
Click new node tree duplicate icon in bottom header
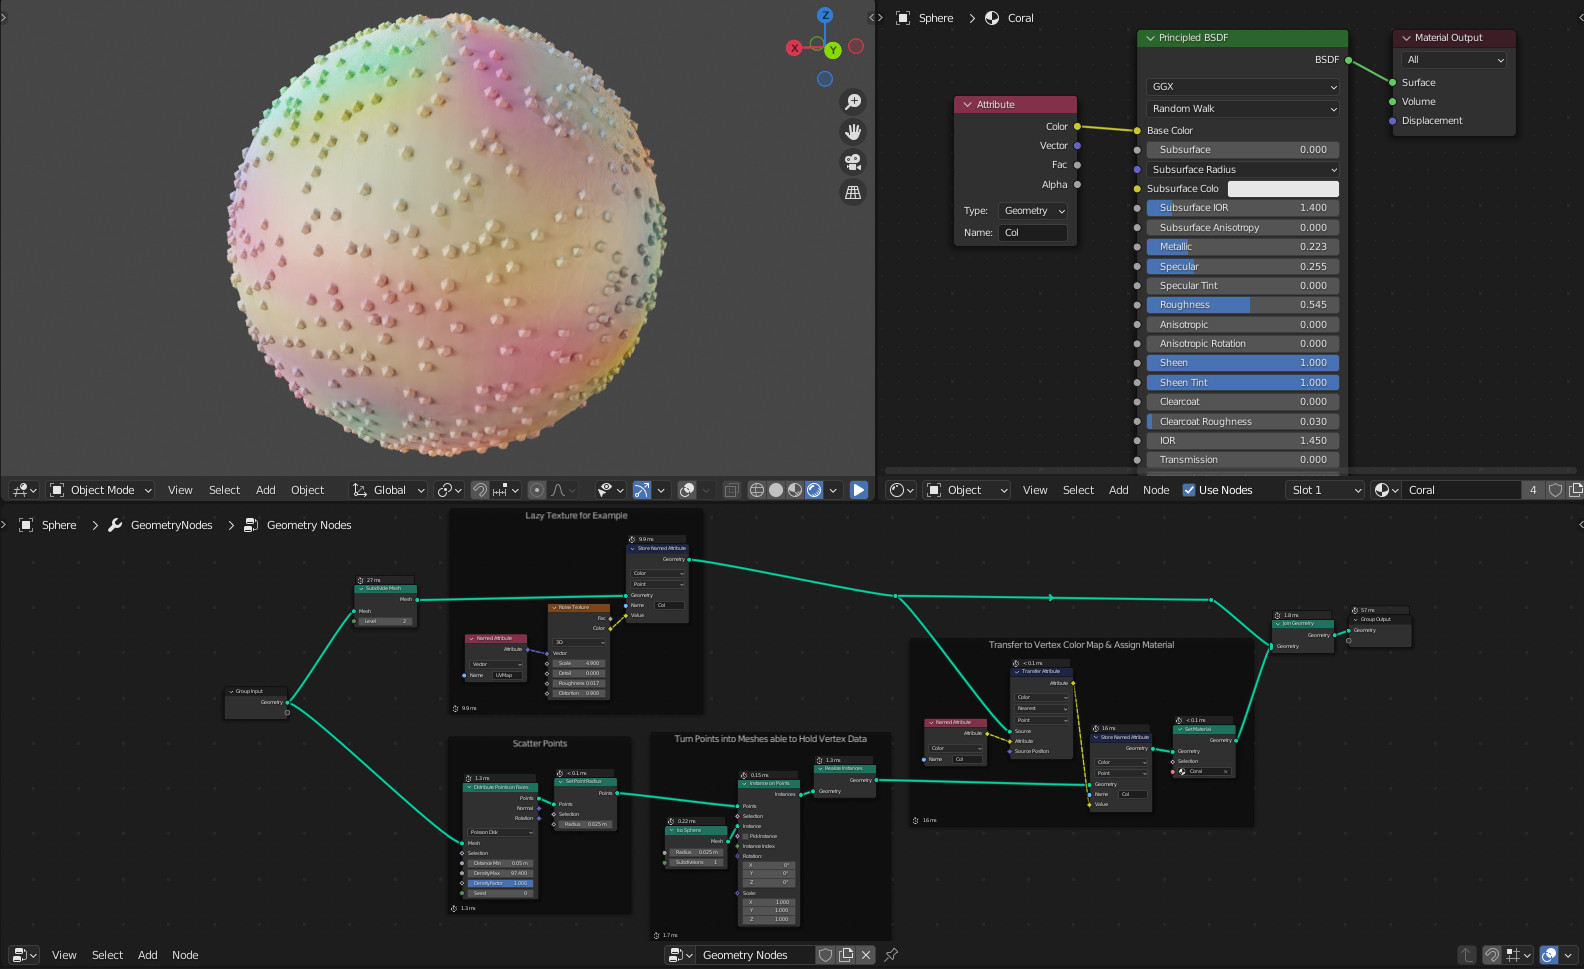coord(846,955)
